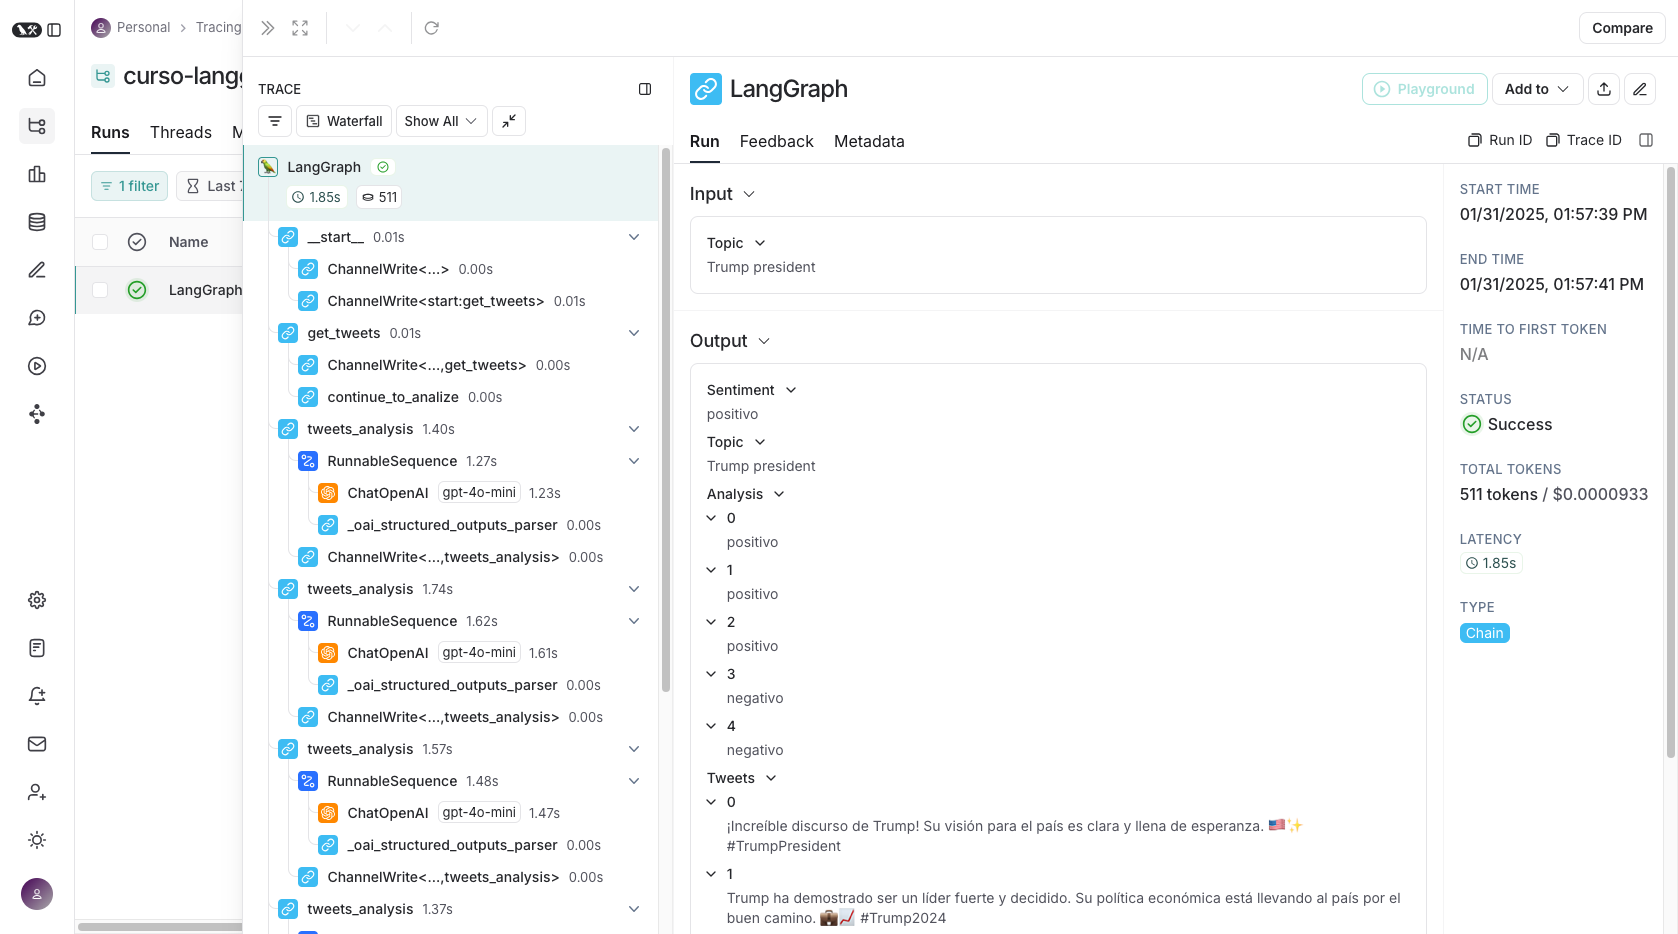Switch to the Threads tab
The width and height of the screenshot is (1678, 934).
(181, 132)
